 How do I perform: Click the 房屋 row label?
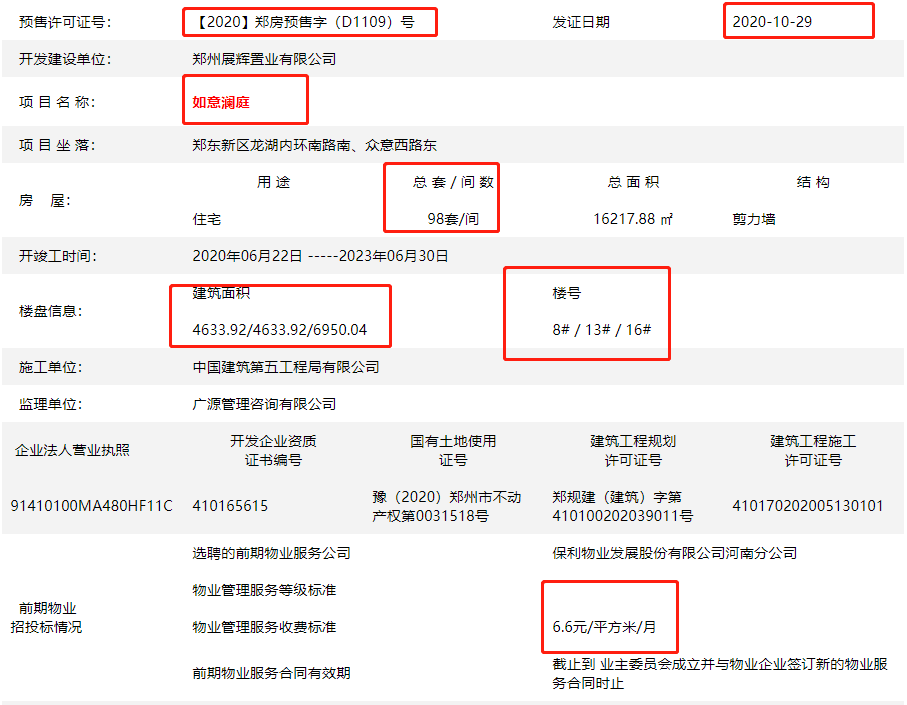45,201
